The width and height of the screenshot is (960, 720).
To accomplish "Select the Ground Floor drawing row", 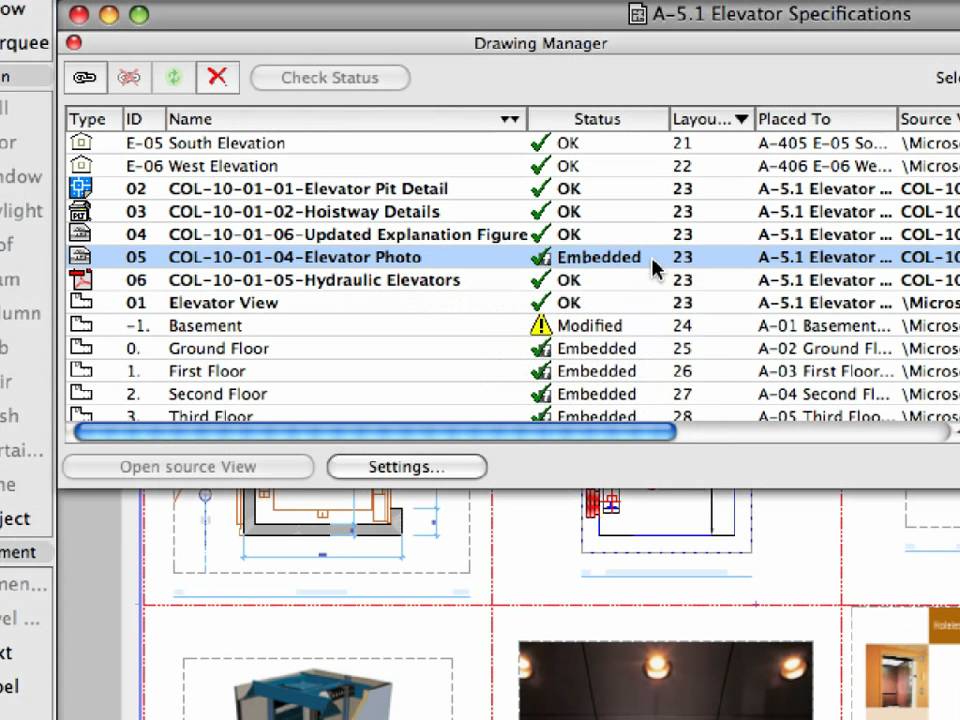I will (513, 348).
